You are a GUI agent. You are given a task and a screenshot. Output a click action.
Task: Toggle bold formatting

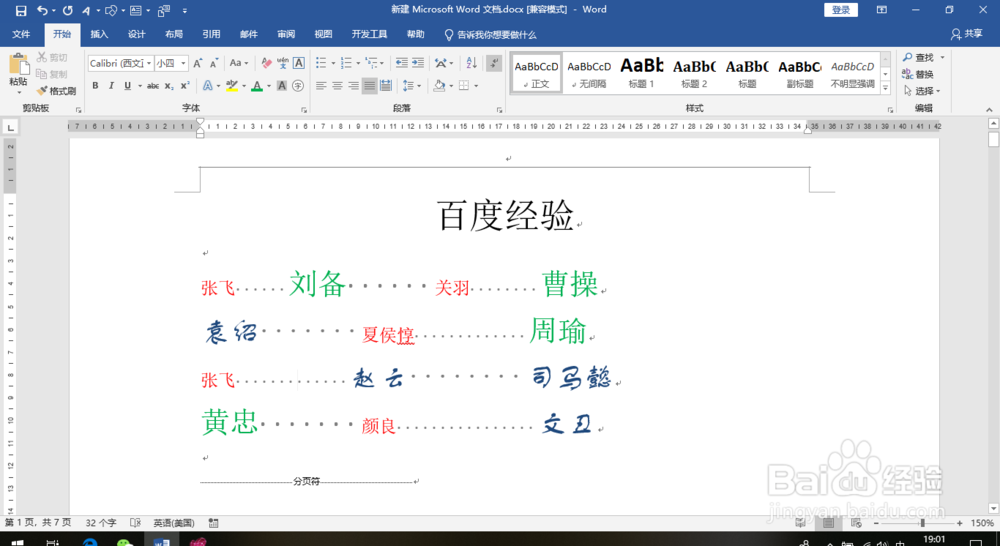coord(95,85)
